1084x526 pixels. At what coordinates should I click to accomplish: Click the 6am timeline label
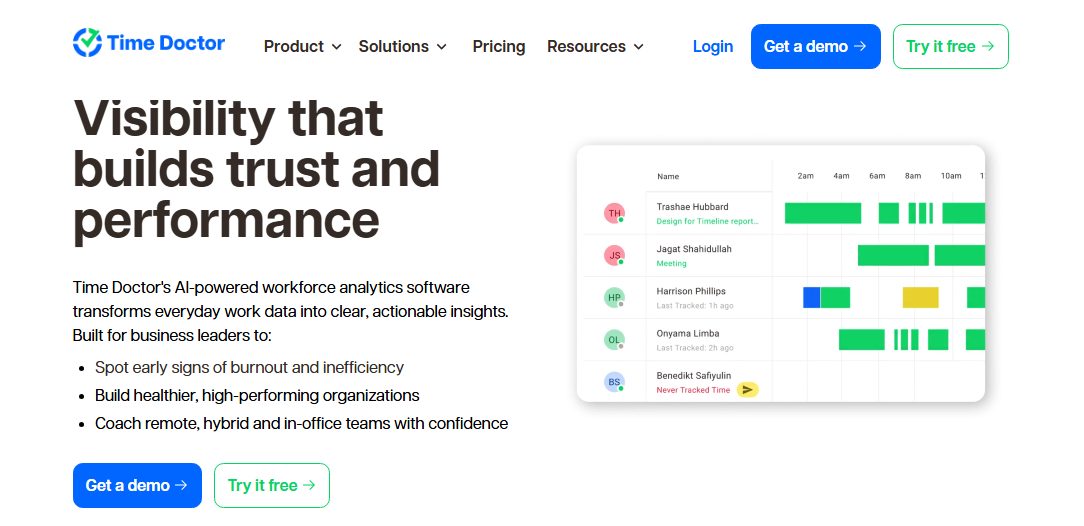point(877,176)
